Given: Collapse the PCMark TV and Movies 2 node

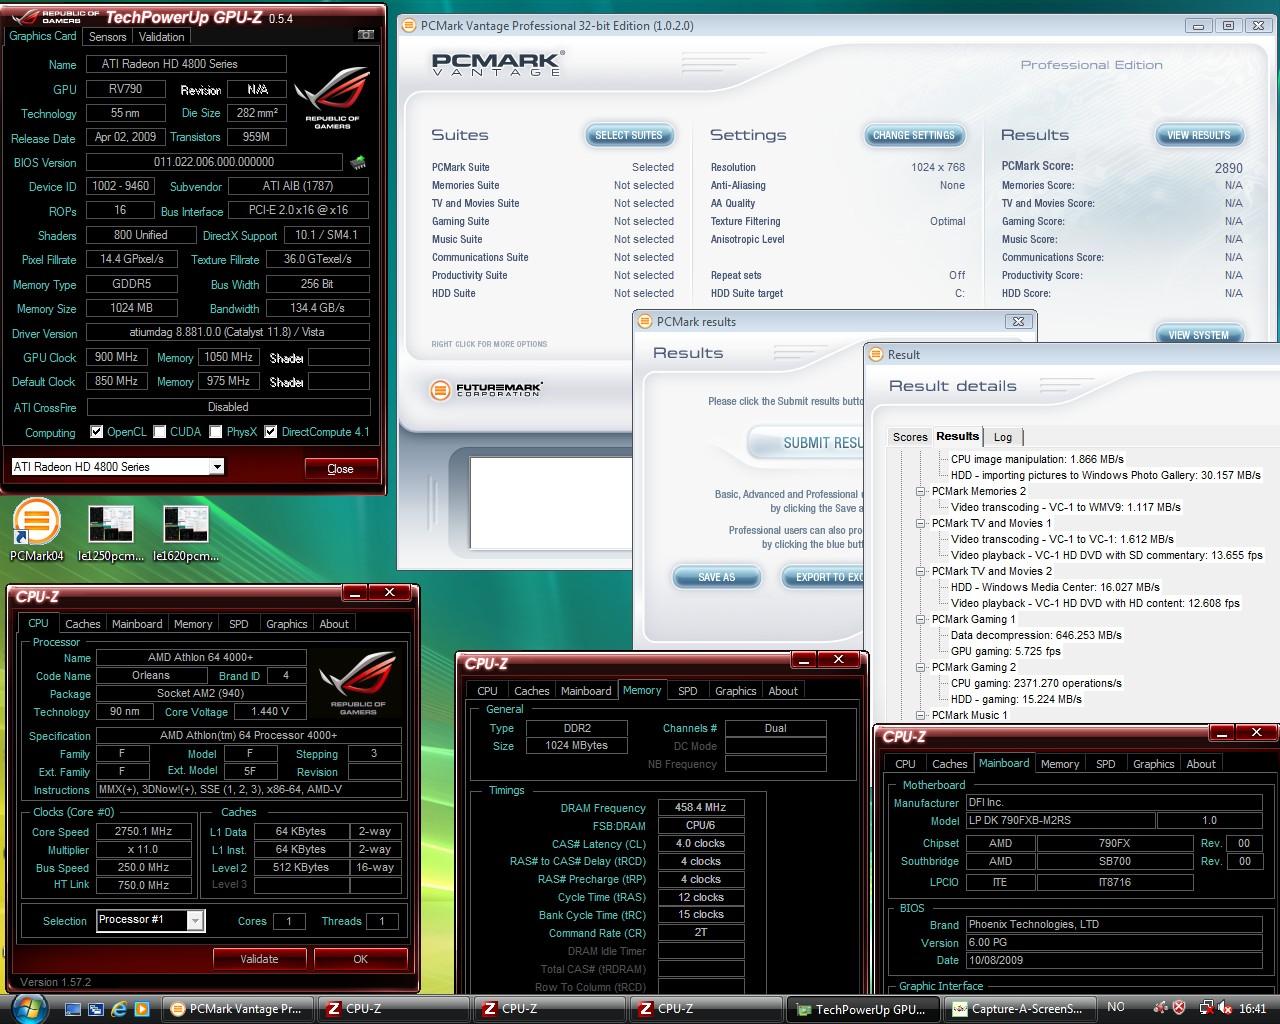Looking at the screenshot, I should [920, 571].
